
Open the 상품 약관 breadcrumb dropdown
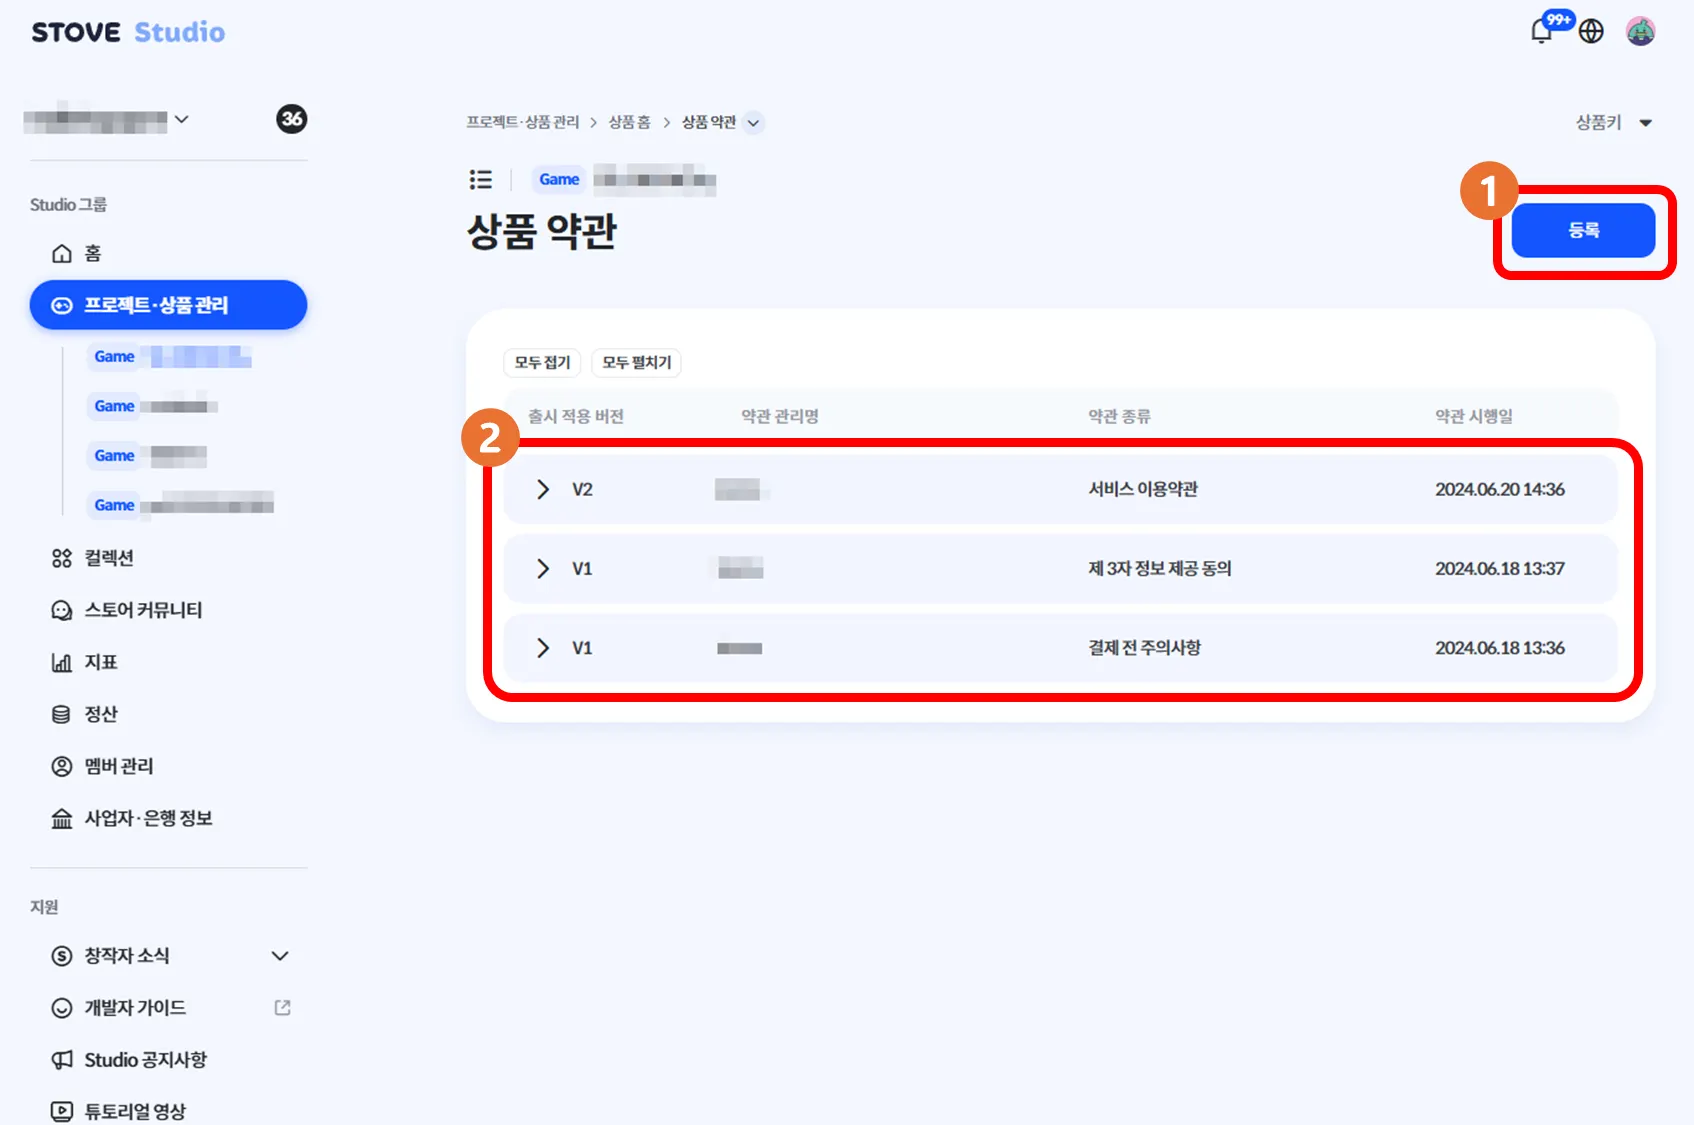(754, 123)
